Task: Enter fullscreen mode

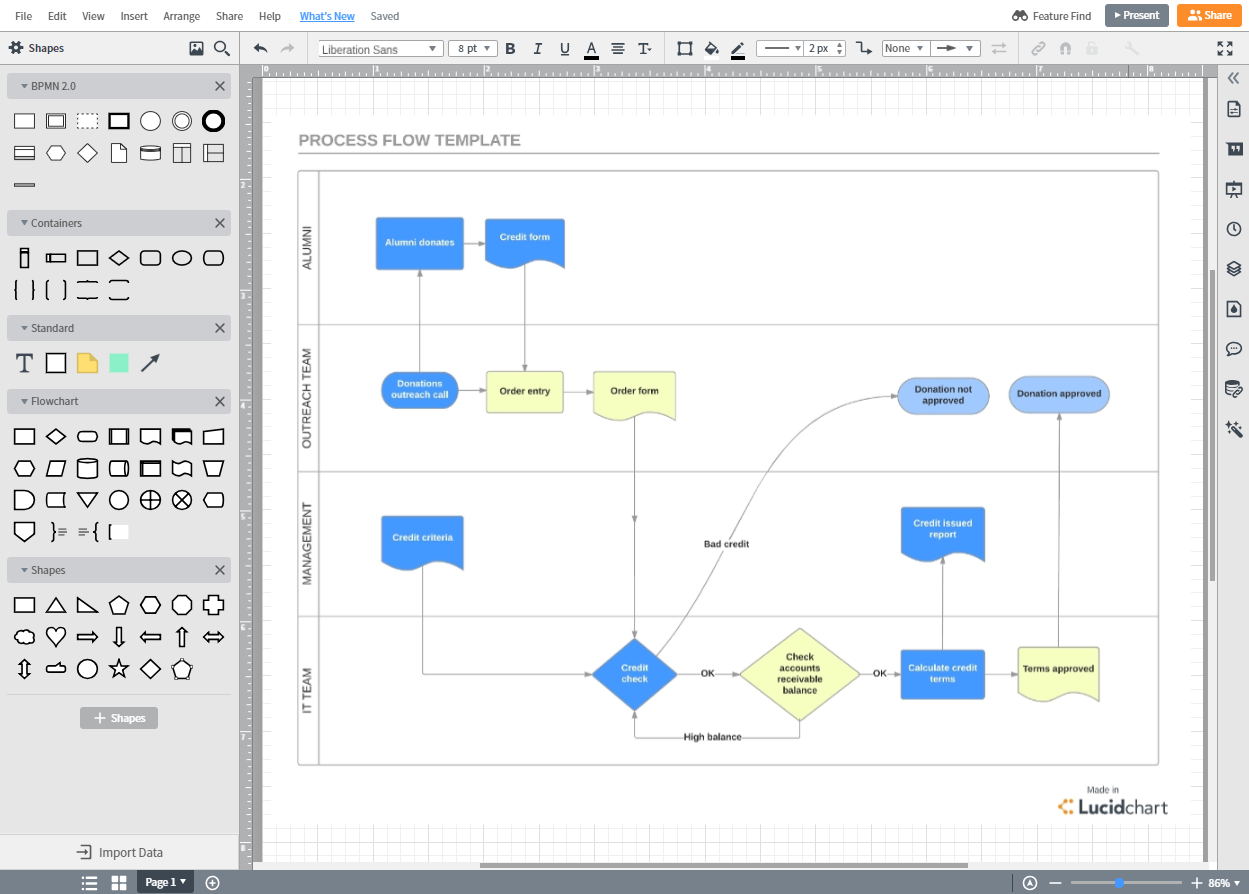Action: [x=1225, y=48]
